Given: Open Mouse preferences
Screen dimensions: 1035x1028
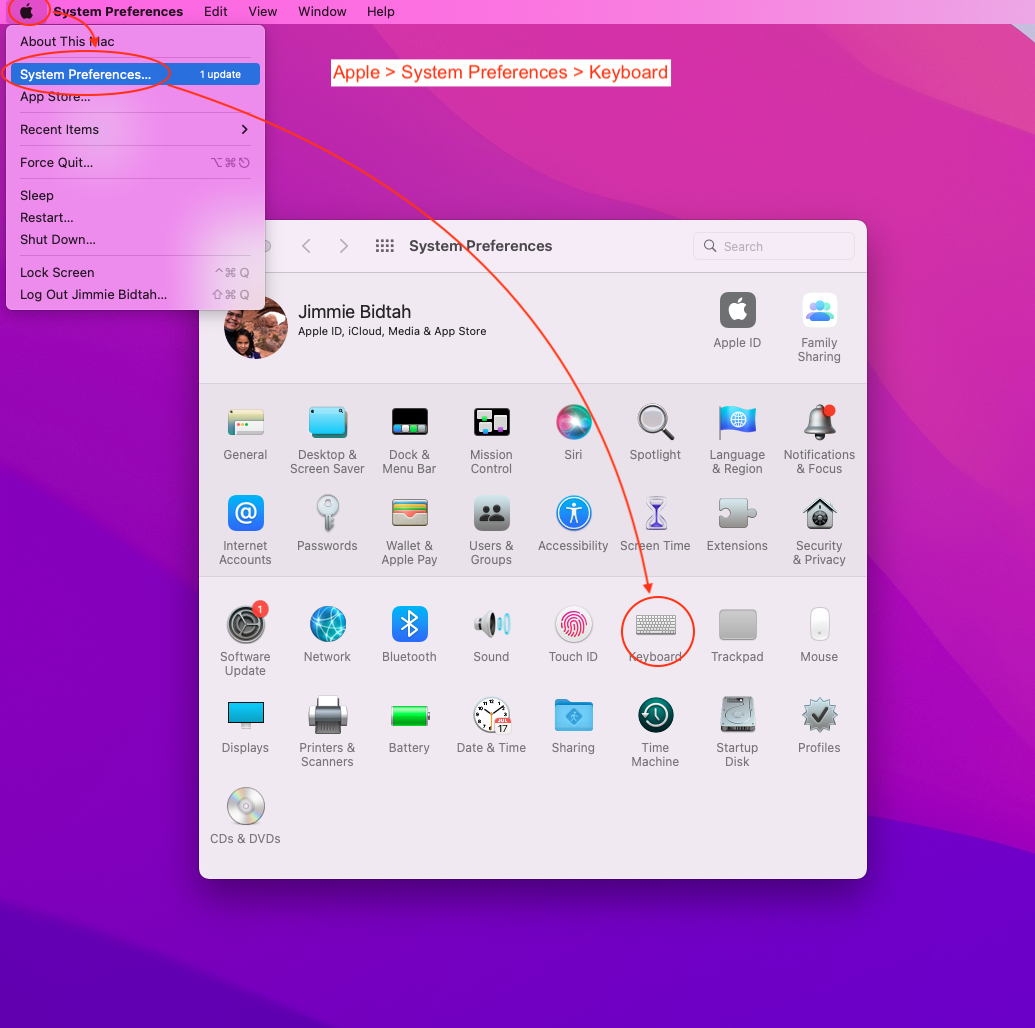Looking at the screenshot, I should (819, 634).
